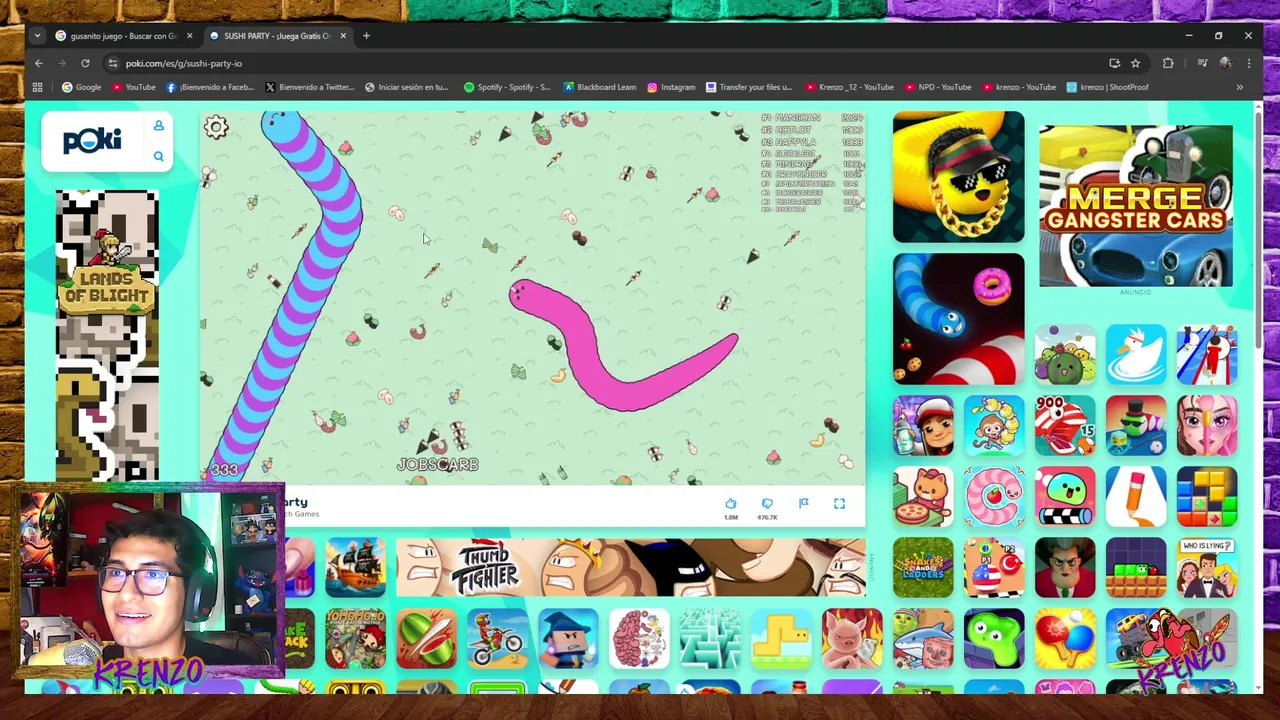Open the Blackboard Learn bookmark
1280x720 pixels.
coord(599,87)
